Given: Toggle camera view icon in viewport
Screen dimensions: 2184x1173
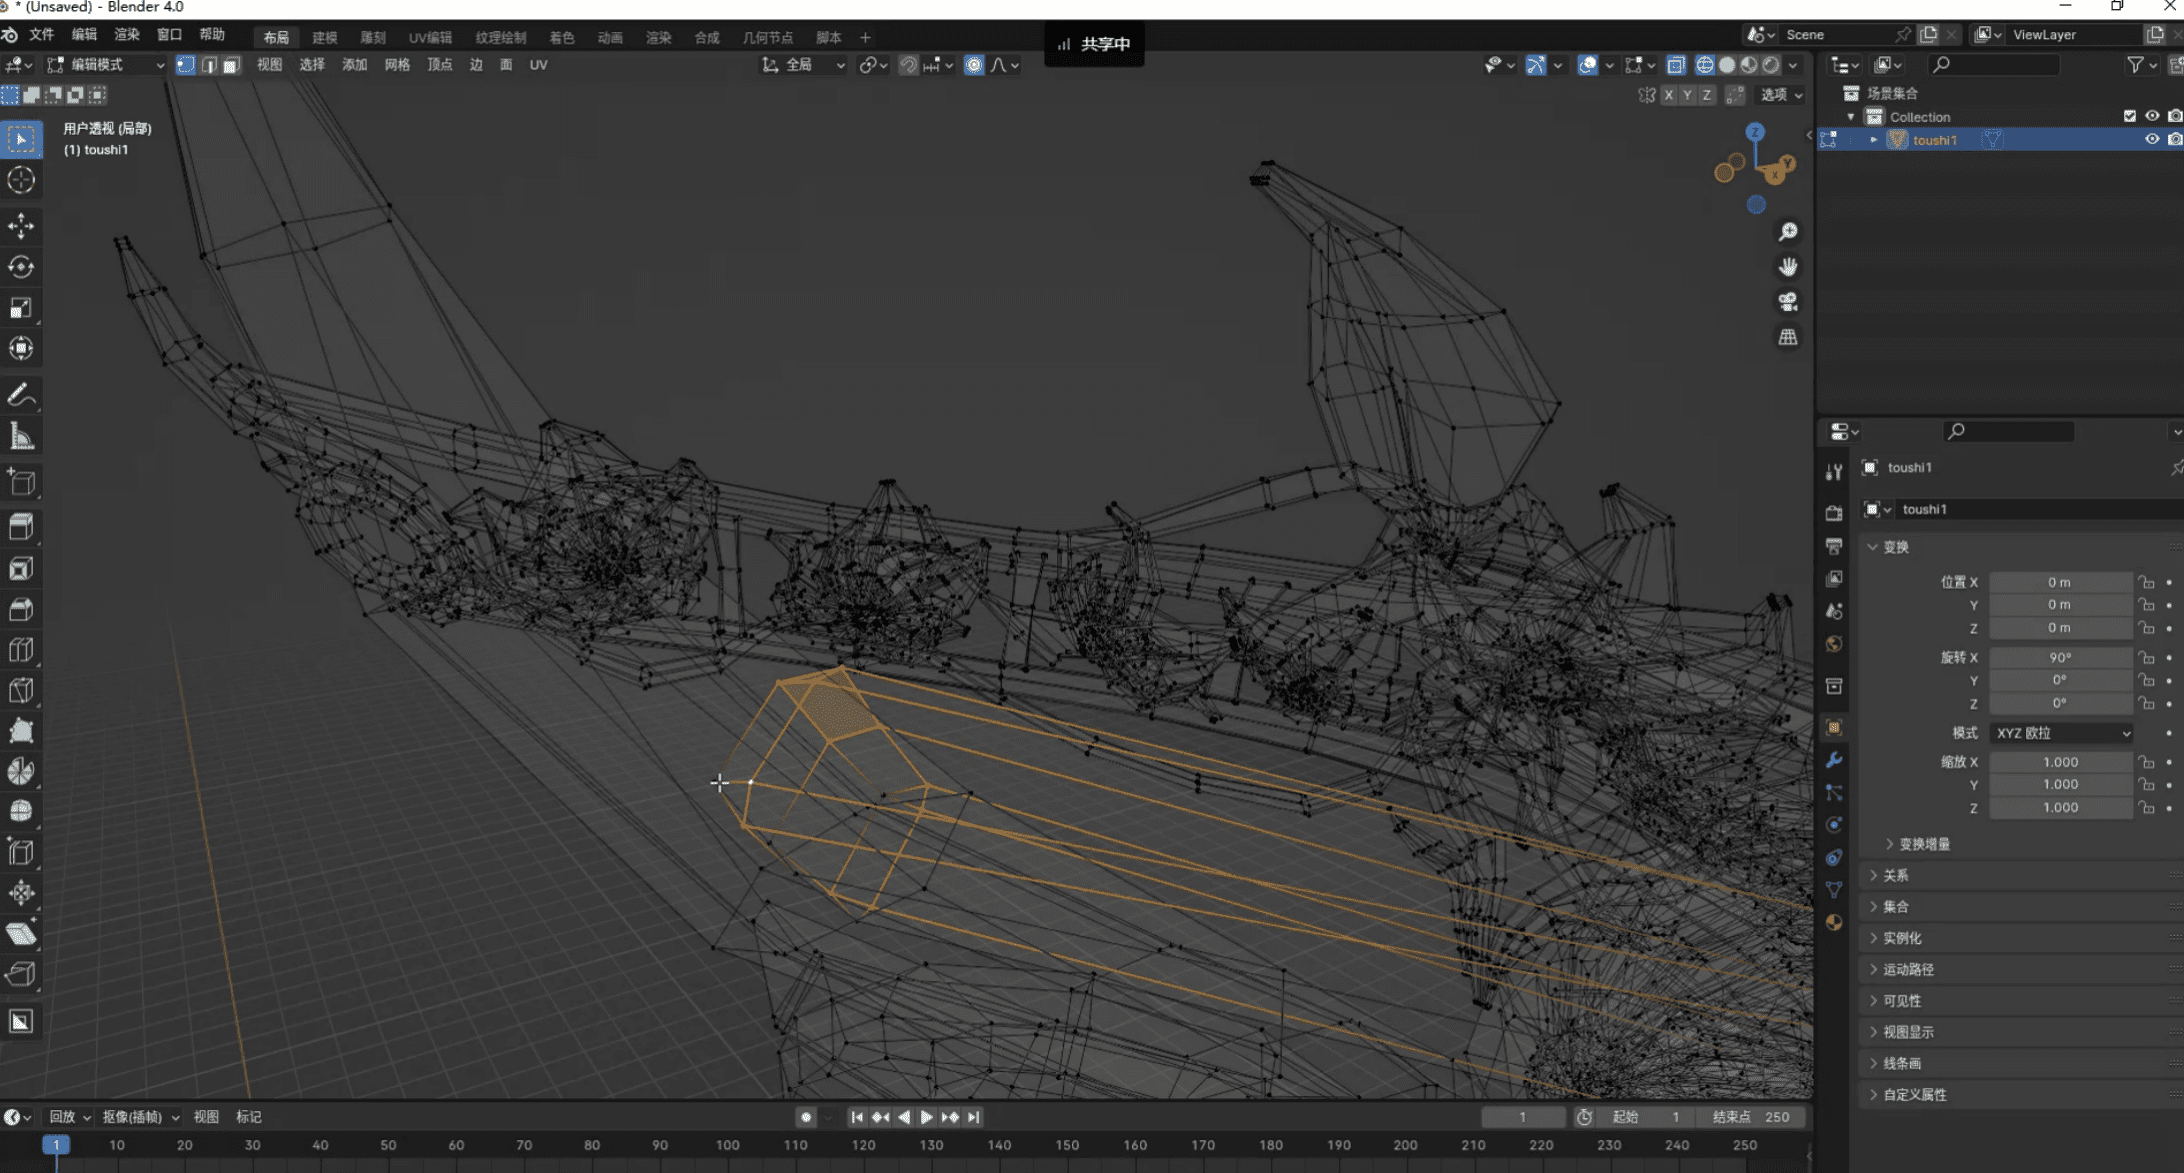Looking at the screenshot, I should pos(1788,301).
